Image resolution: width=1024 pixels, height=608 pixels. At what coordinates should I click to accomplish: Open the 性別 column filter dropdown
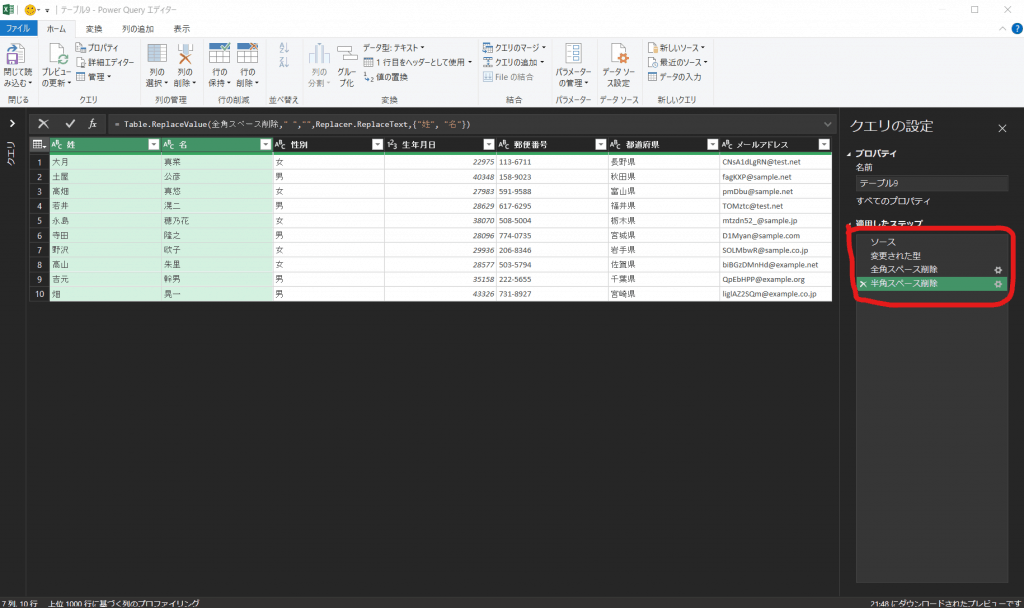click(x=377, y=145)
